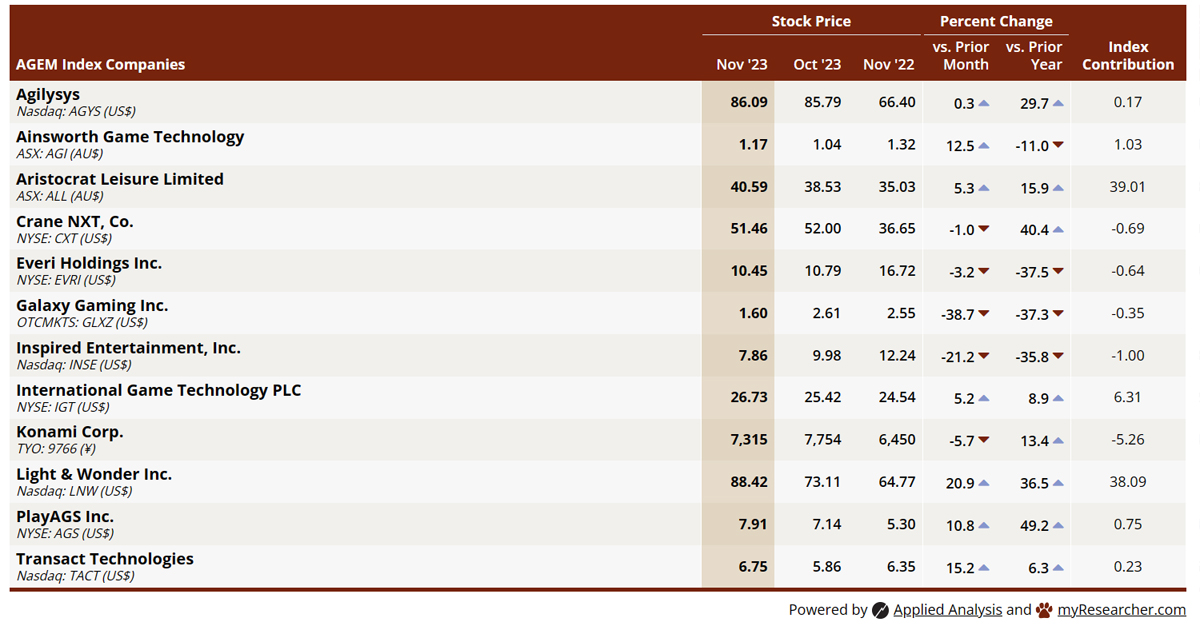Click Konami index contribution -5.26
This screenshot has width=1200, height=630.
coord(1127,440)
